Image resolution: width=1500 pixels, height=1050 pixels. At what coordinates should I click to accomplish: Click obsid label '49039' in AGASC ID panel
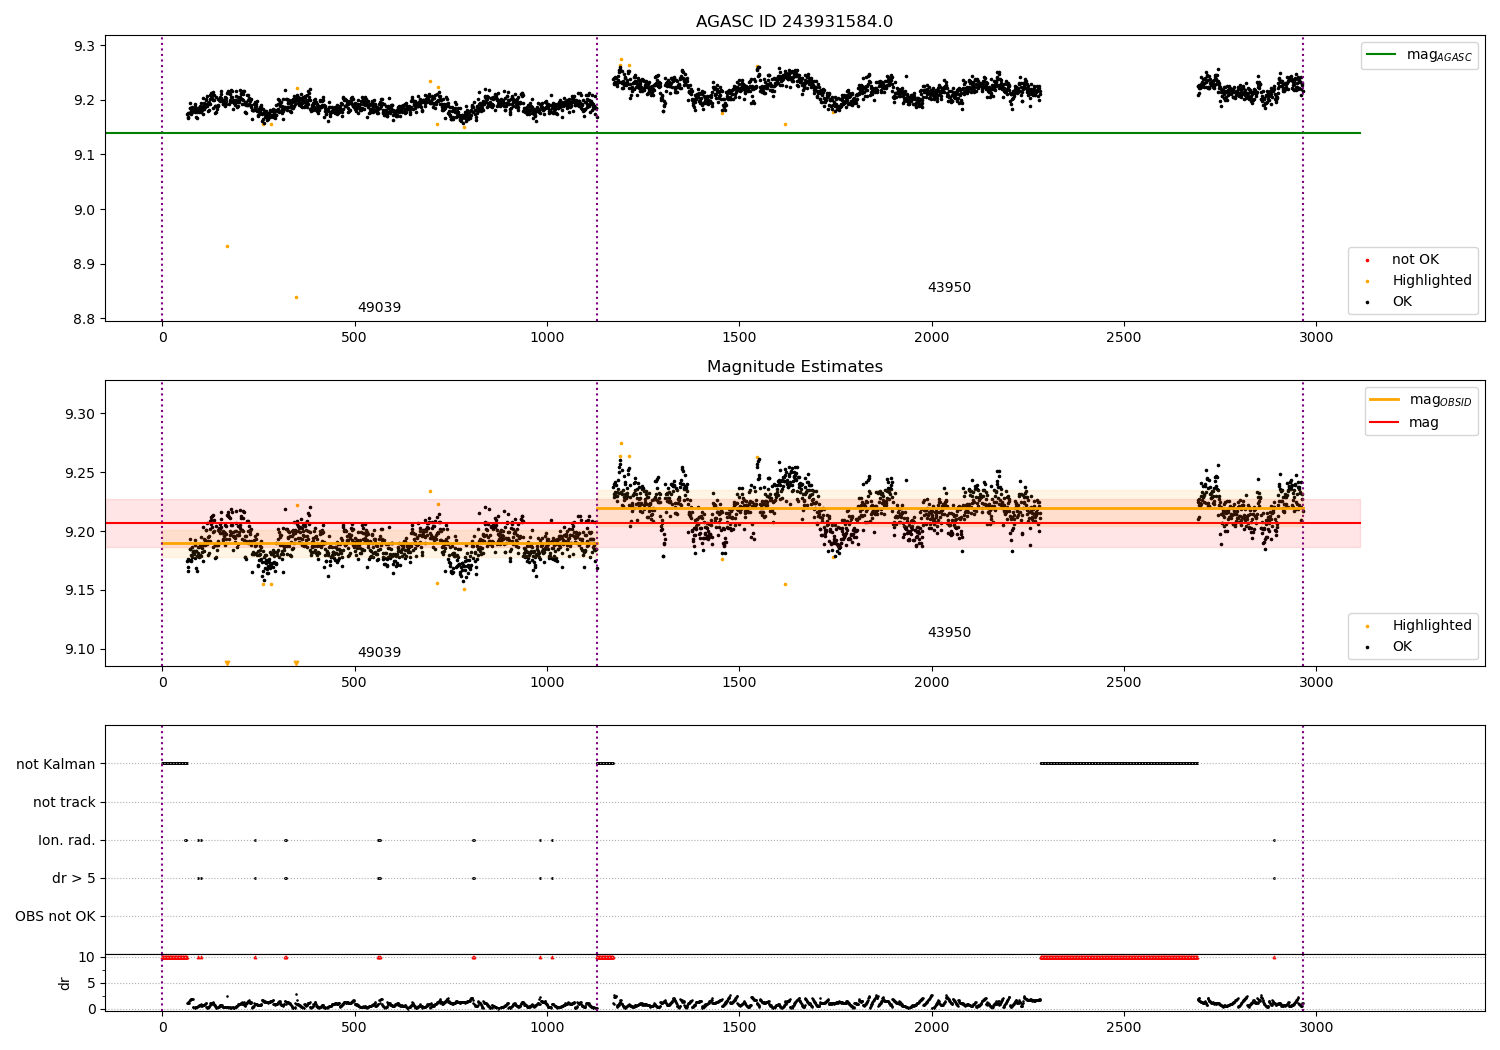pos(379,308)
